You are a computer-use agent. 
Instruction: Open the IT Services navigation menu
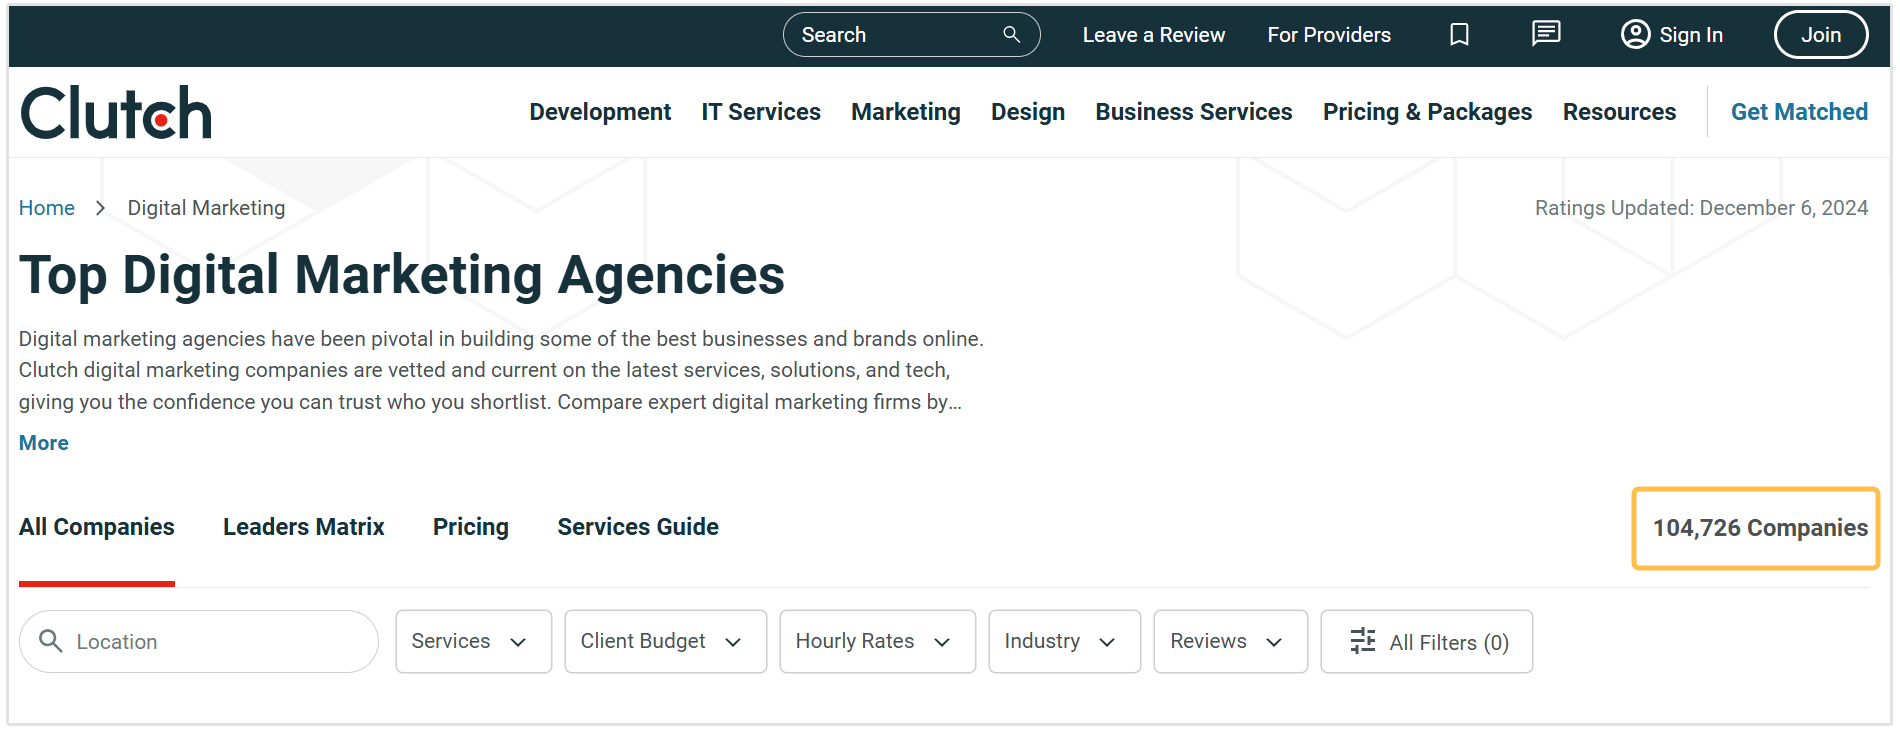[761, 112]
